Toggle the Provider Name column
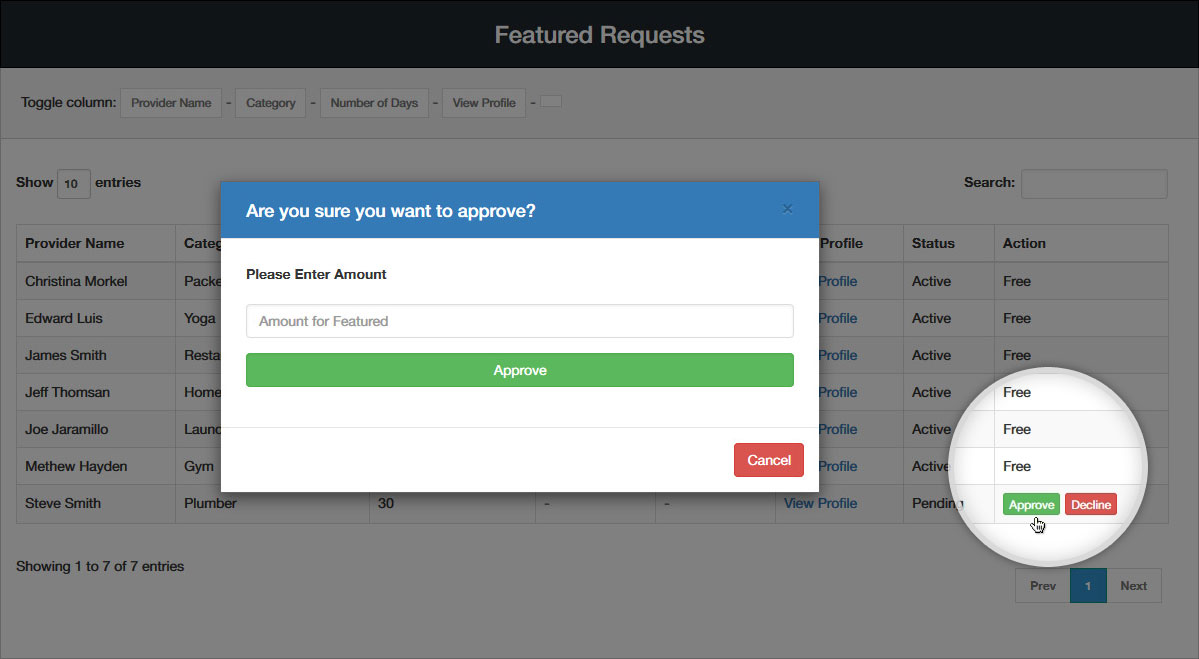The image size is (1199, 659). click(x=171, y=103)
